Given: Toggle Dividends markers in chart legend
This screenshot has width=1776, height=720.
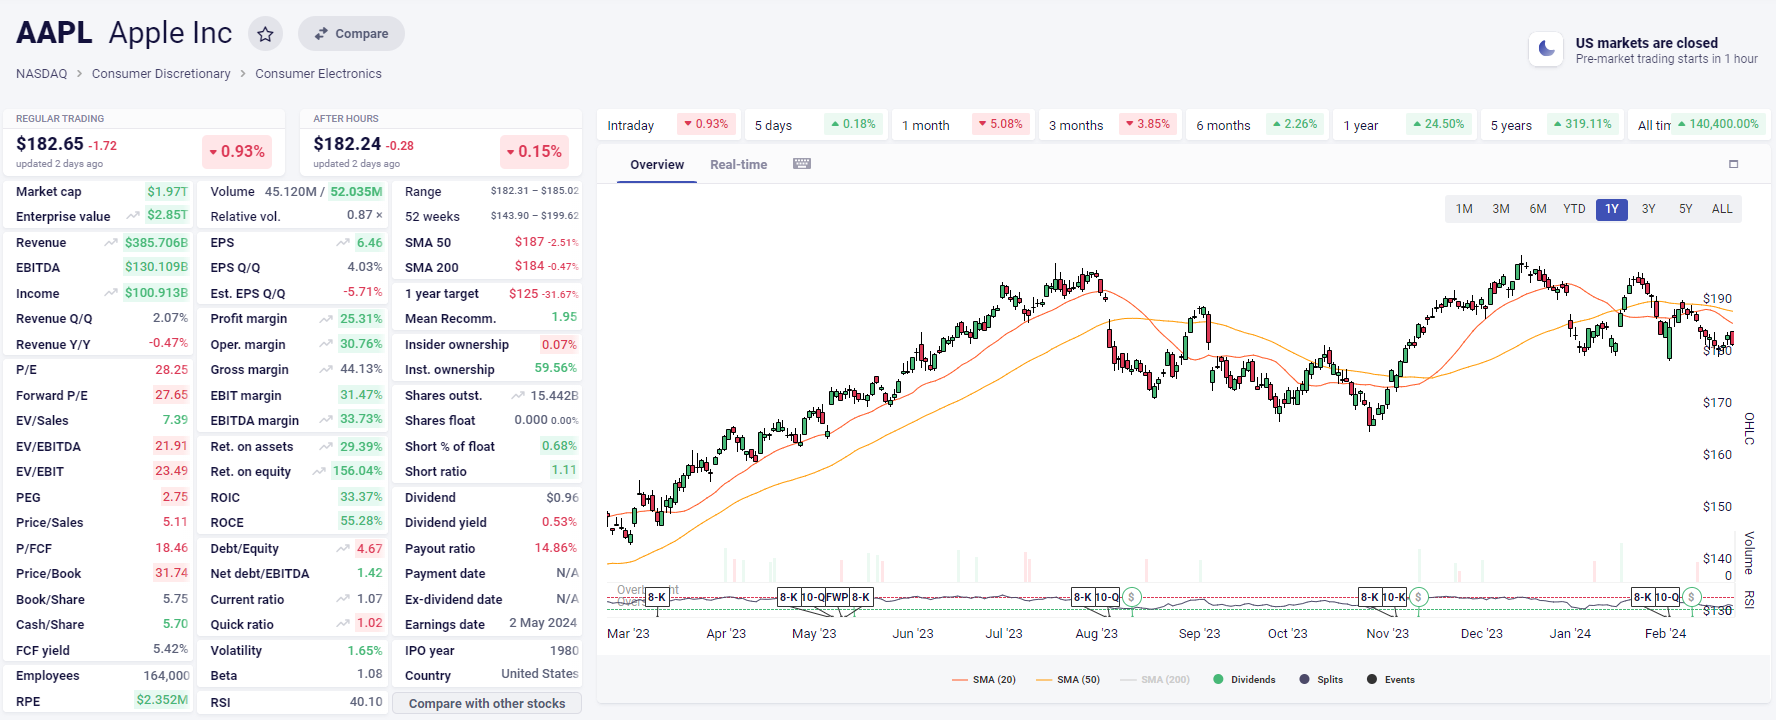Looking at the screenshot, I should [1244, 680].
